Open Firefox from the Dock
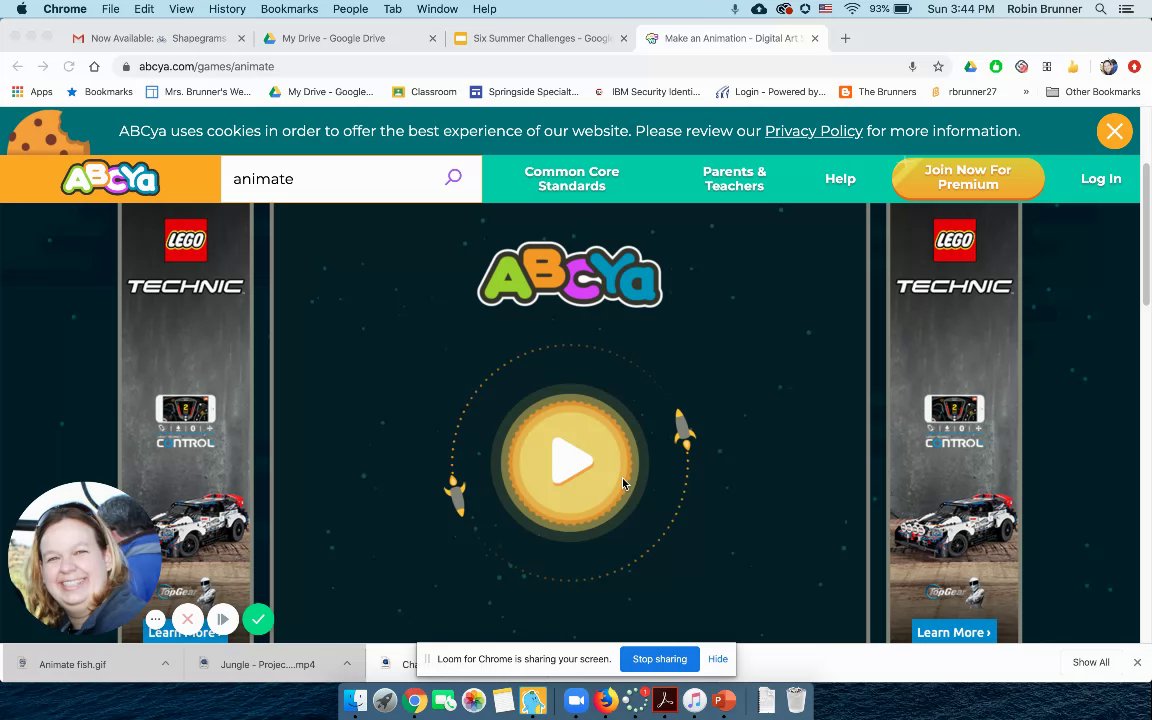Viewport: 1152px width, 720px height. click(x=605, y=700)
